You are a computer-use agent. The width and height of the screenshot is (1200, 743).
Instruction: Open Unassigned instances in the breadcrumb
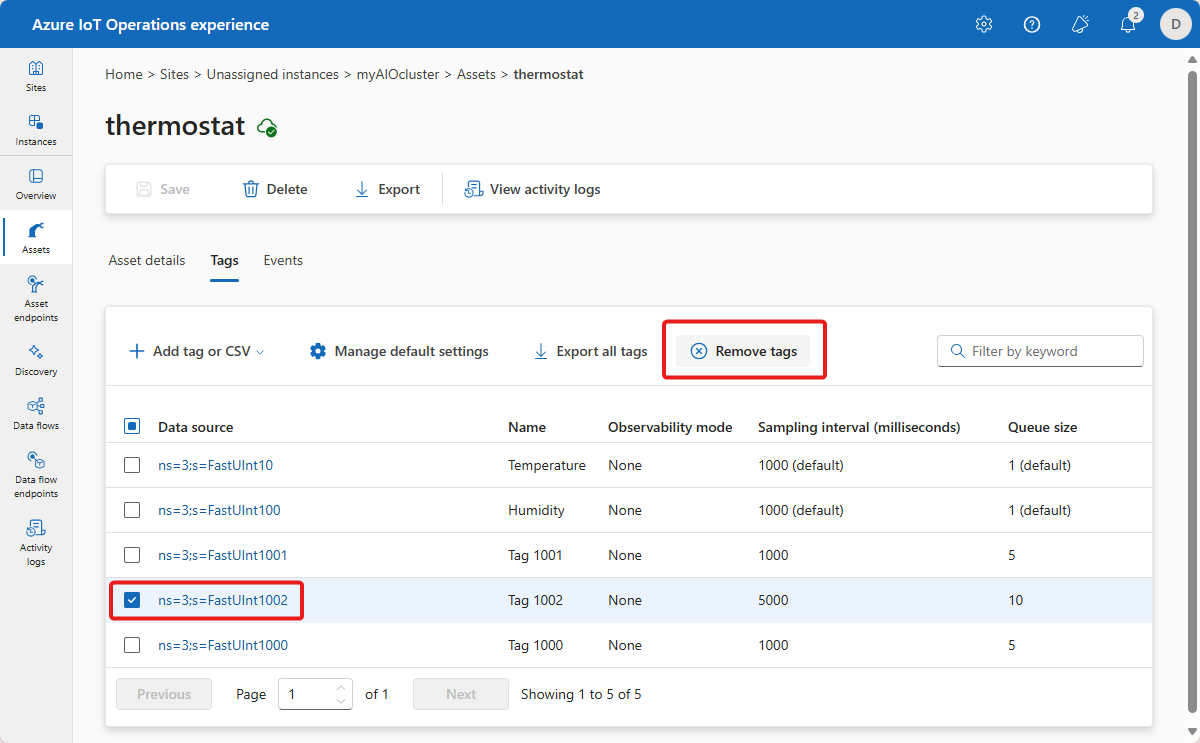click(x=273, y=74)
